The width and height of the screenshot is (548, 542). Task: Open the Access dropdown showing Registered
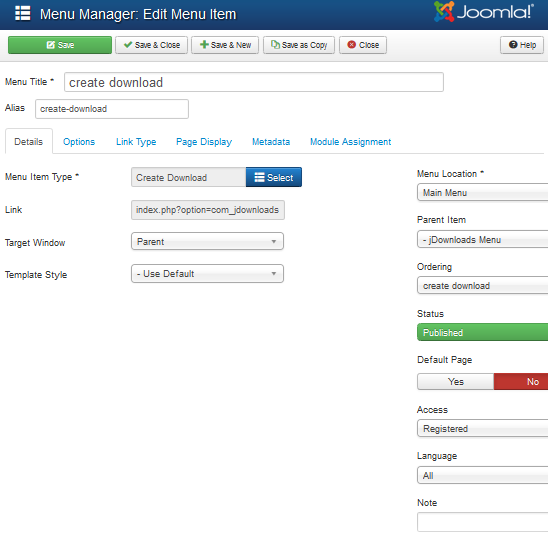tap(483, 428)
